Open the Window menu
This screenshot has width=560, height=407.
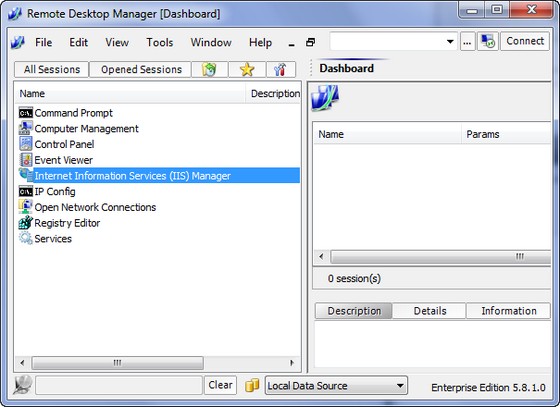point(211,42)
